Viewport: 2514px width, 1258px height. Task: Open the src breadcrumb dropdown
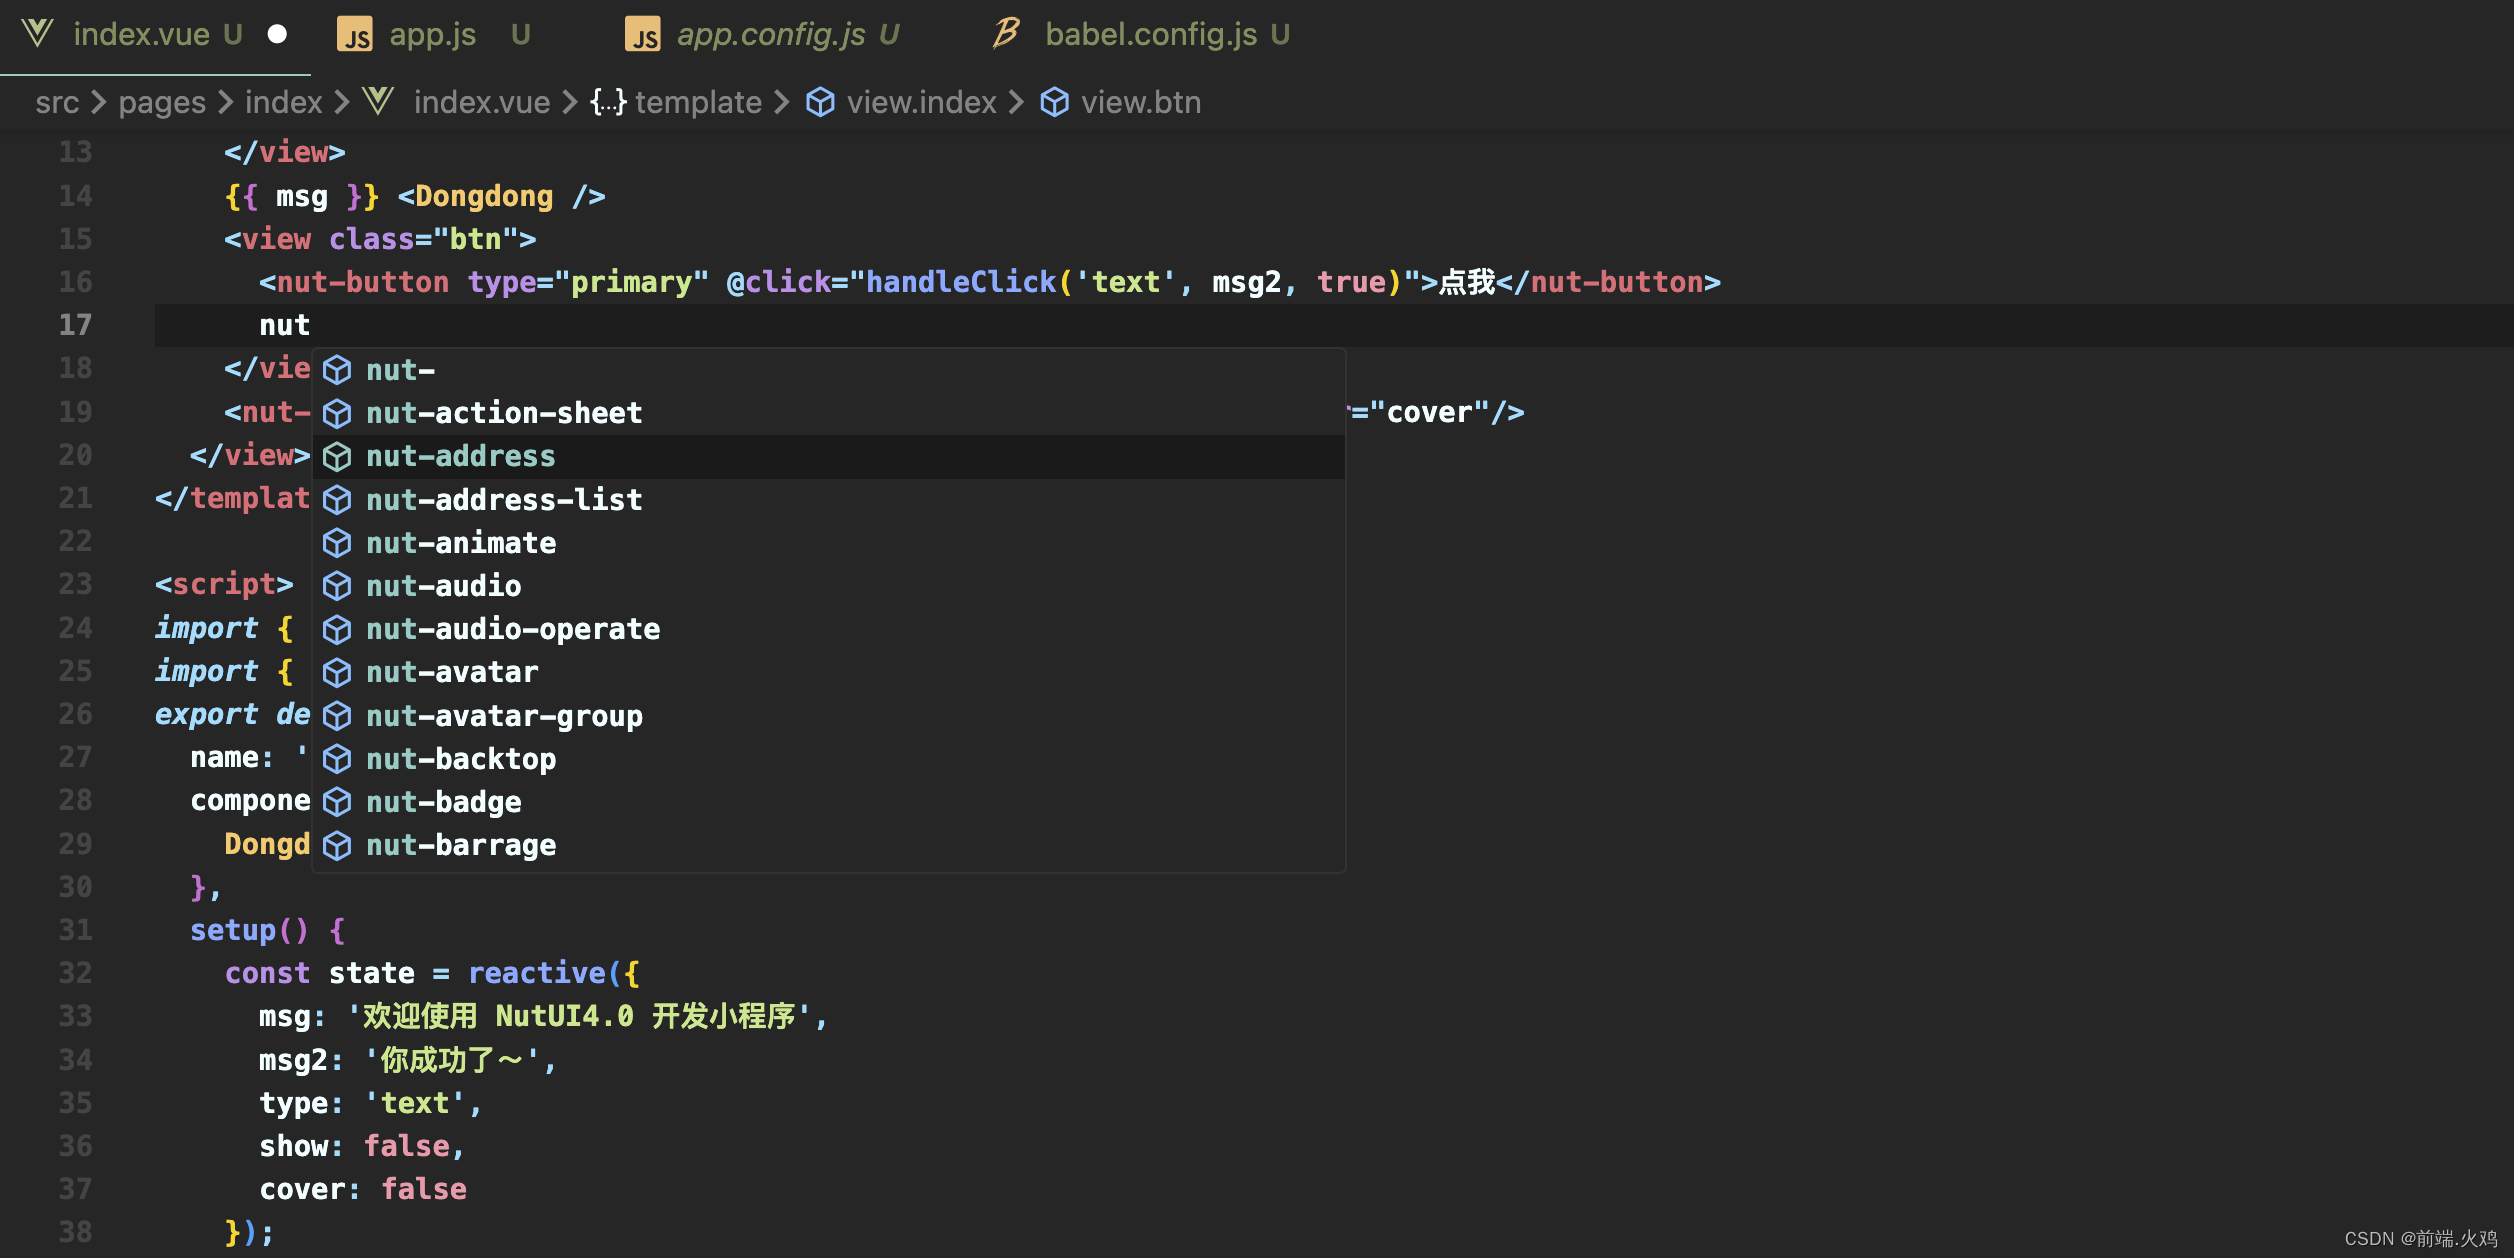pos(57,102)
